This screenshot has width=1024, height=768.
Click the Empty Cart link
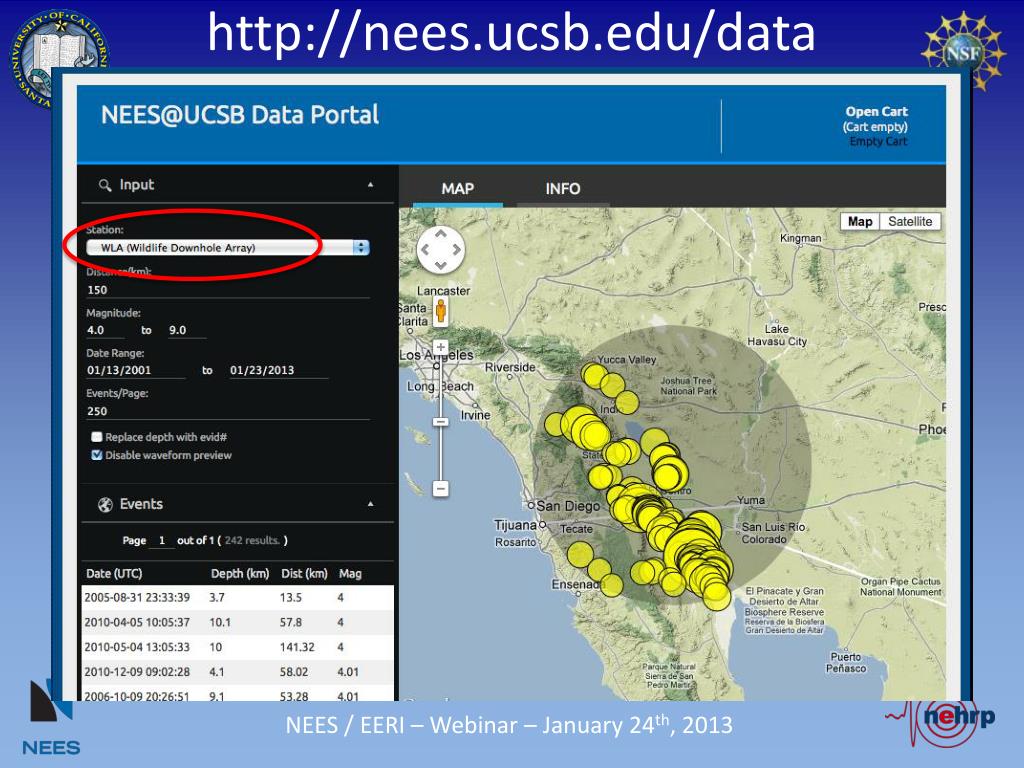click(x=878, y=141)
